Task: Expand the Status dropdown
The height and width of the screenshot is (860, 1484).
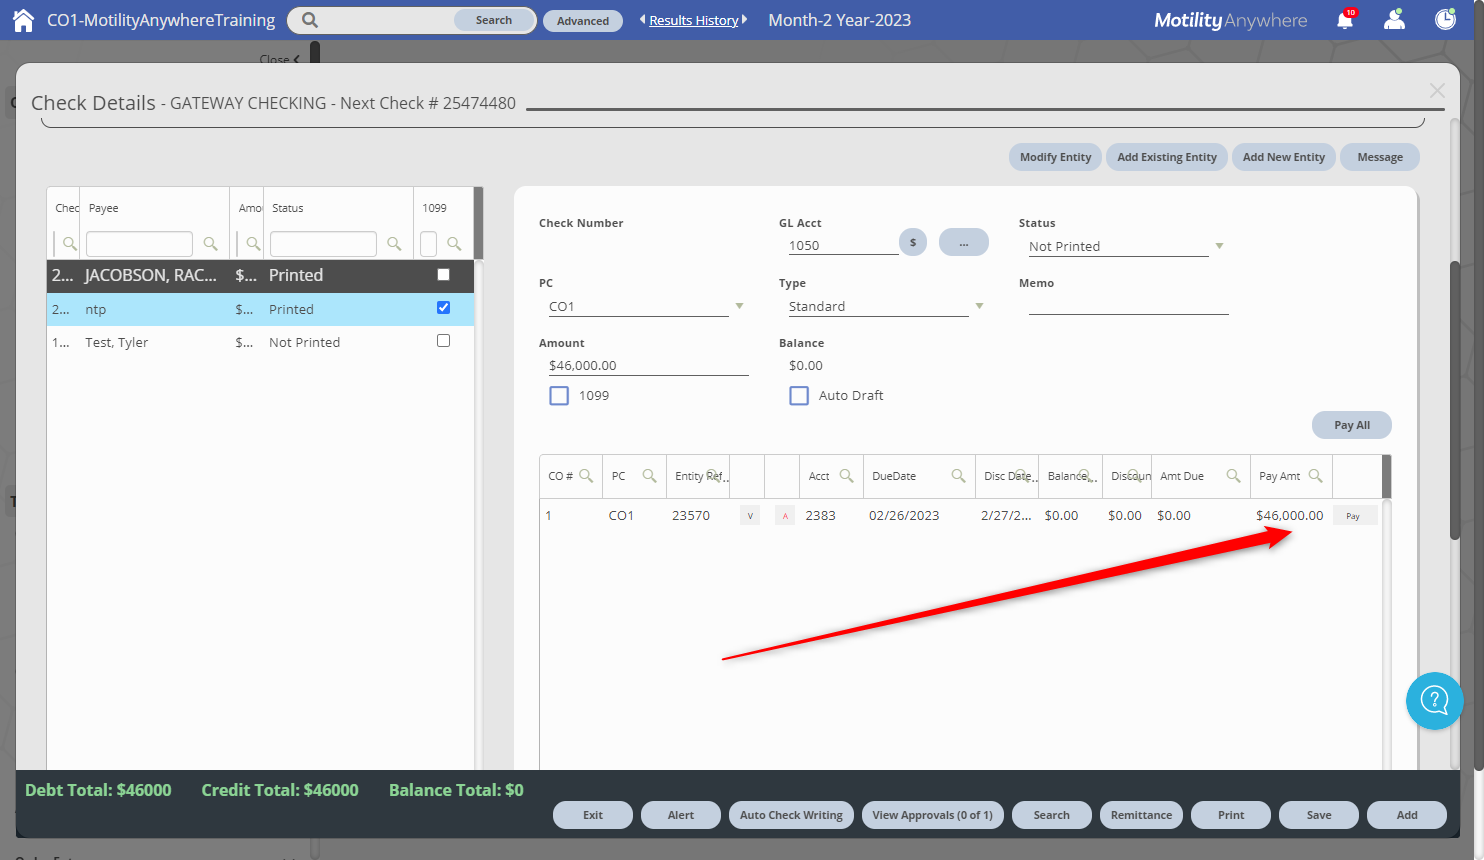Action: click(1218, 246)
